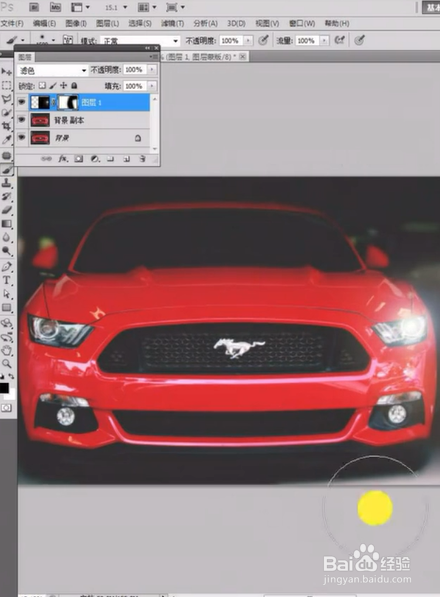
Task: Select the Horizontal Type tool
Action: pyautogui.click(x=6, y=280)
